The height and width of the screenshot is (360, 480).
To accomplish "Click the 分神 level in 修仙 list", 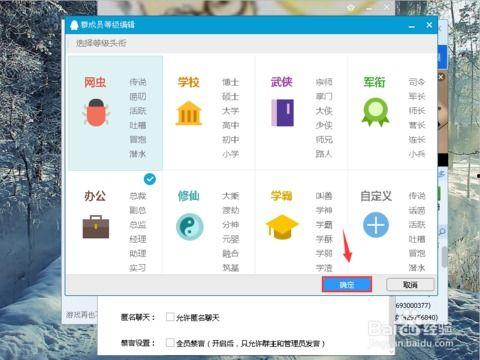I will (231, 225).
